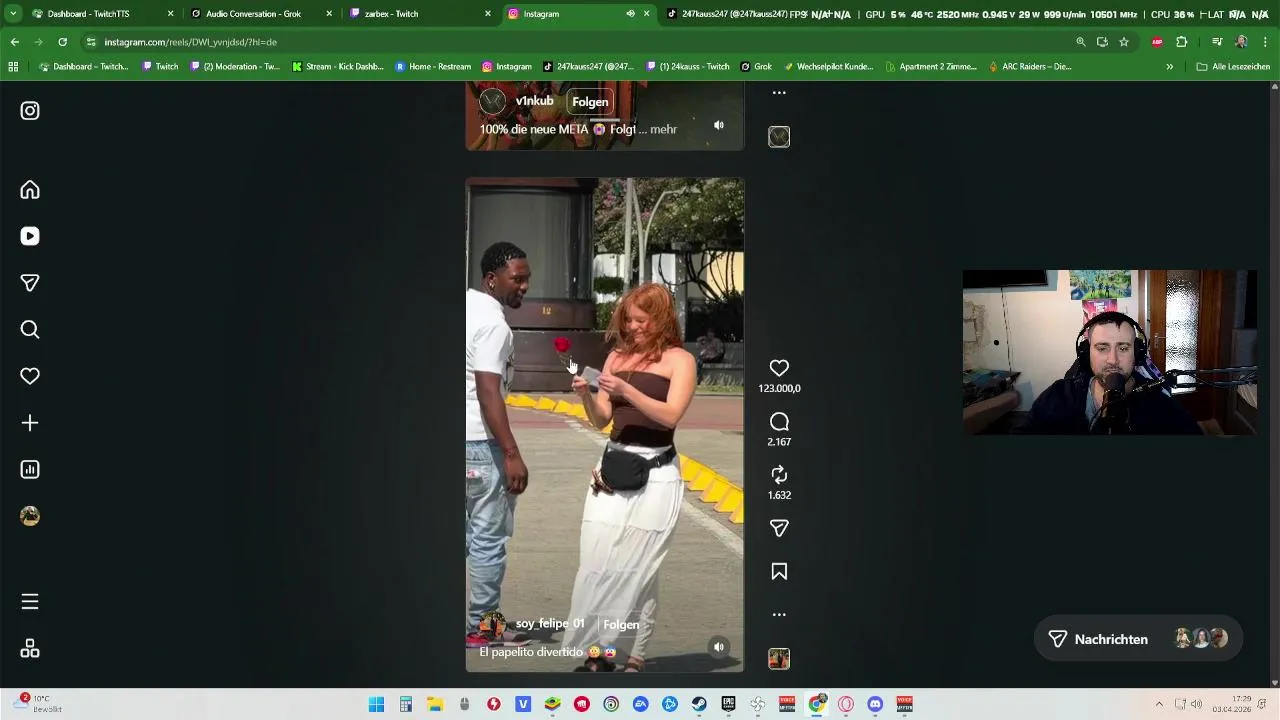Screen dimensions: 1280x720
Task: Open the Nachrichten messages popup
Action: click(x=1137, y=639)
